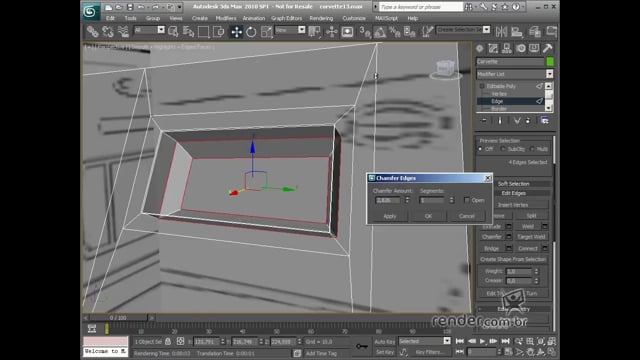640x360 pixels.
Task: Activate Bind to Space Warp tool
Action: [x=123, y=31]
